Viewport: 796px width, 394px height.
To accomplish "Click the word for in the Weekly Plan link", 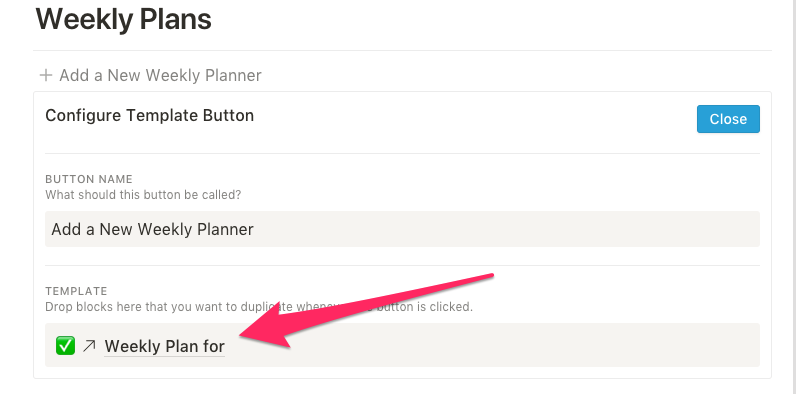I will pyautogui.click(x=214, y=346).
